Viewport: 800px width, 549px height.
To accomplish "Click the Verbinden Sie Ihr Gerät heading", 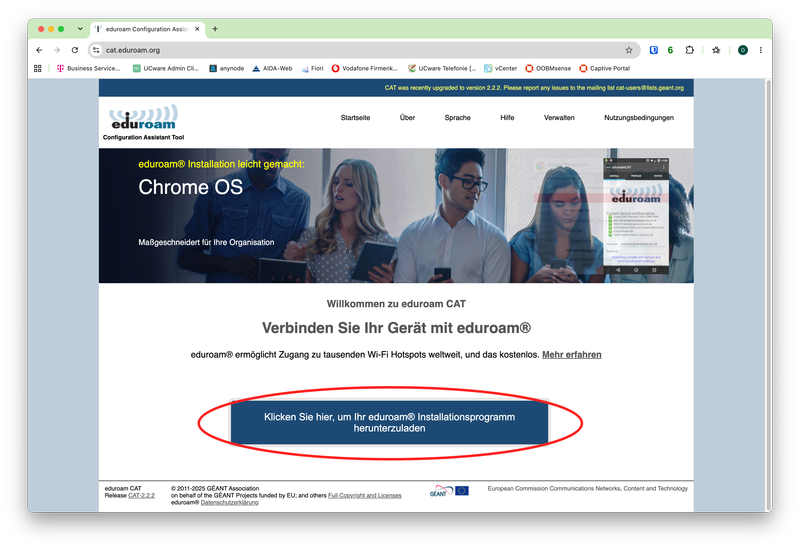I will pos(396,328).
